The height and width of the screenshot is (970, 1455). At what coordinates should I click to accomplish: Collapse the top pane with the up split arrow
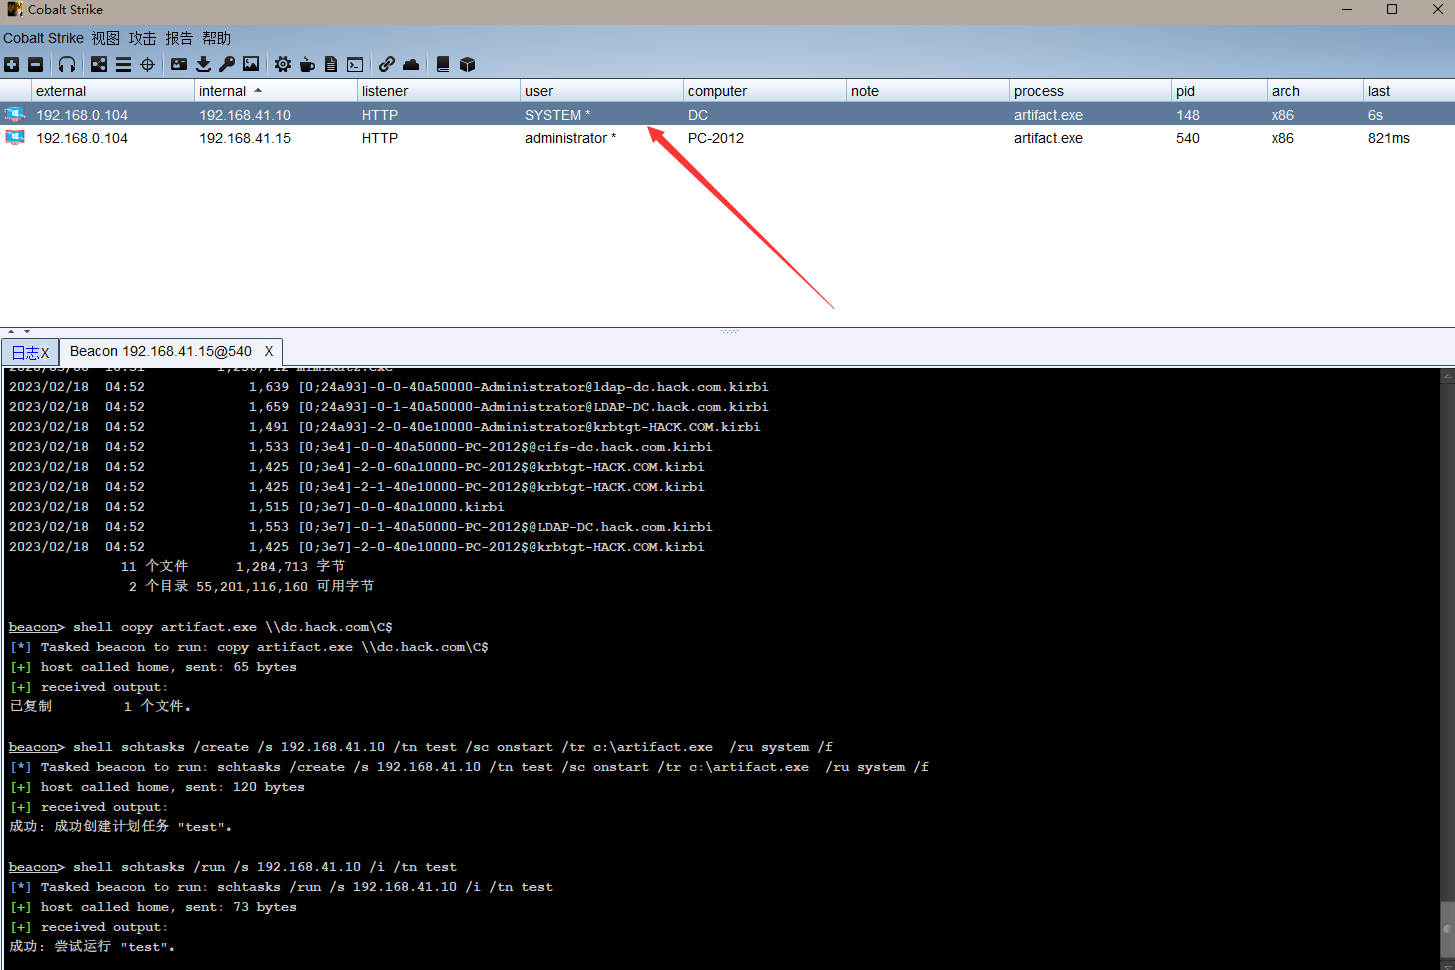click(x=11, y=331)
